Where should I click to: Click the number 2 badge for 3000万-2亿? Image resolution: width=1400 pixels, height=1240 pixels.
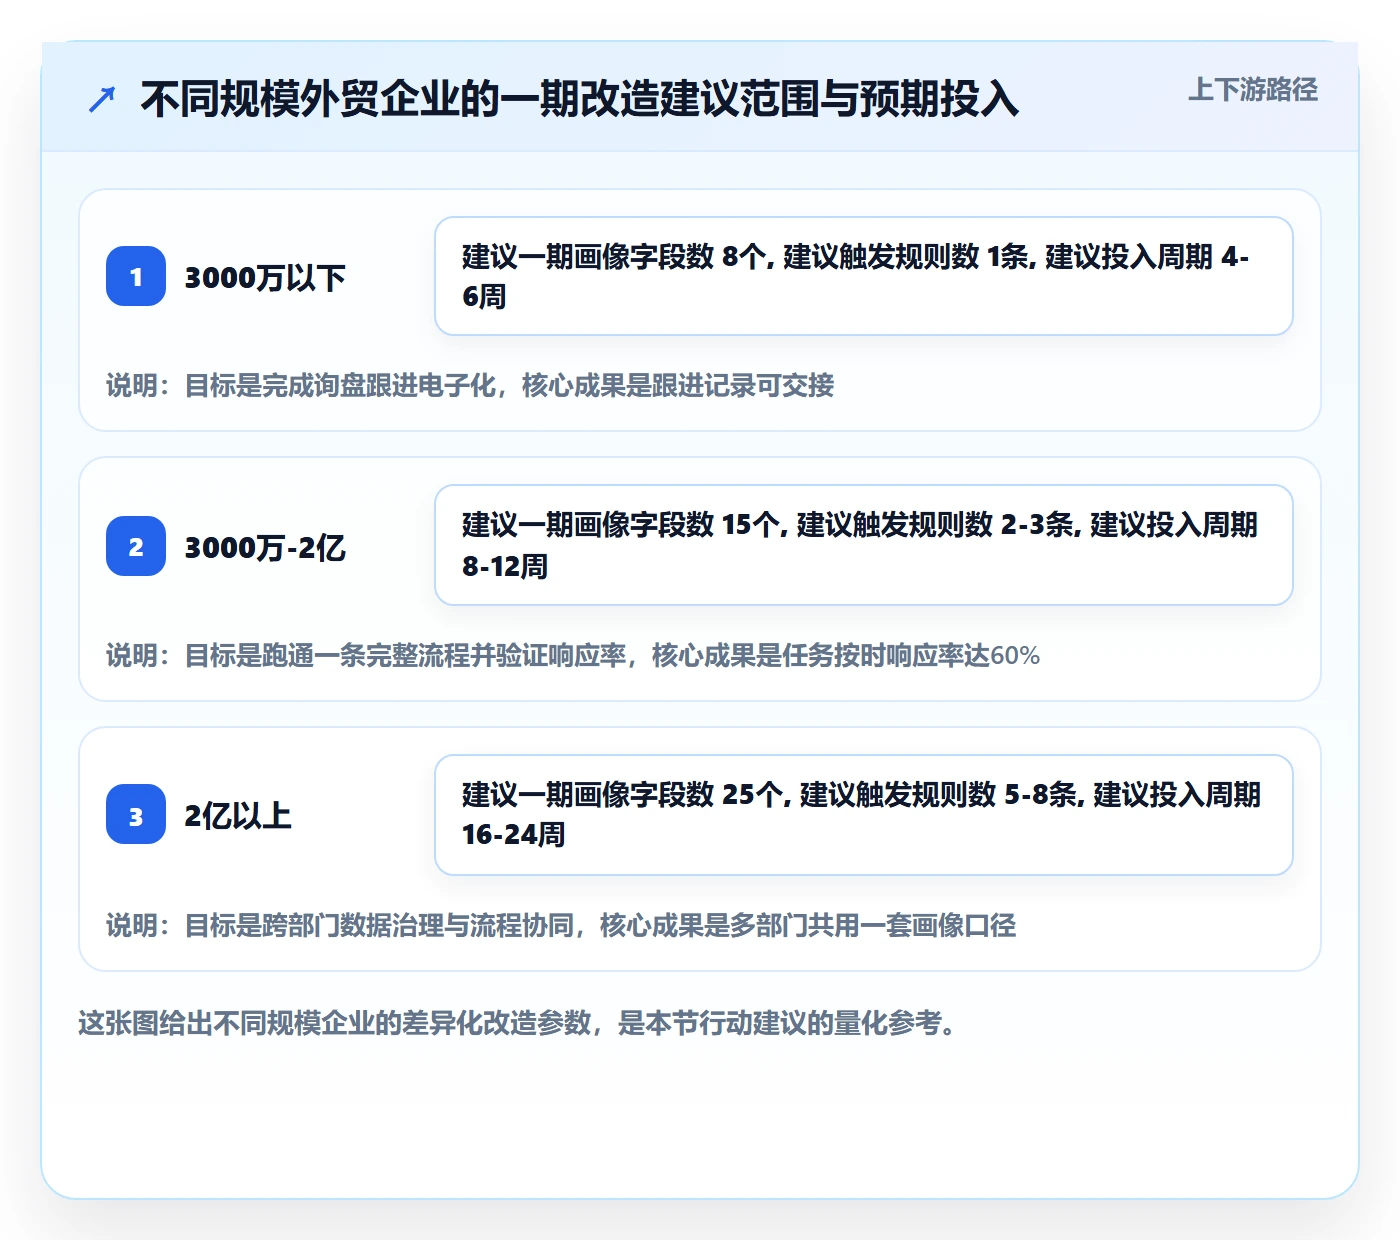coord(136,546)
